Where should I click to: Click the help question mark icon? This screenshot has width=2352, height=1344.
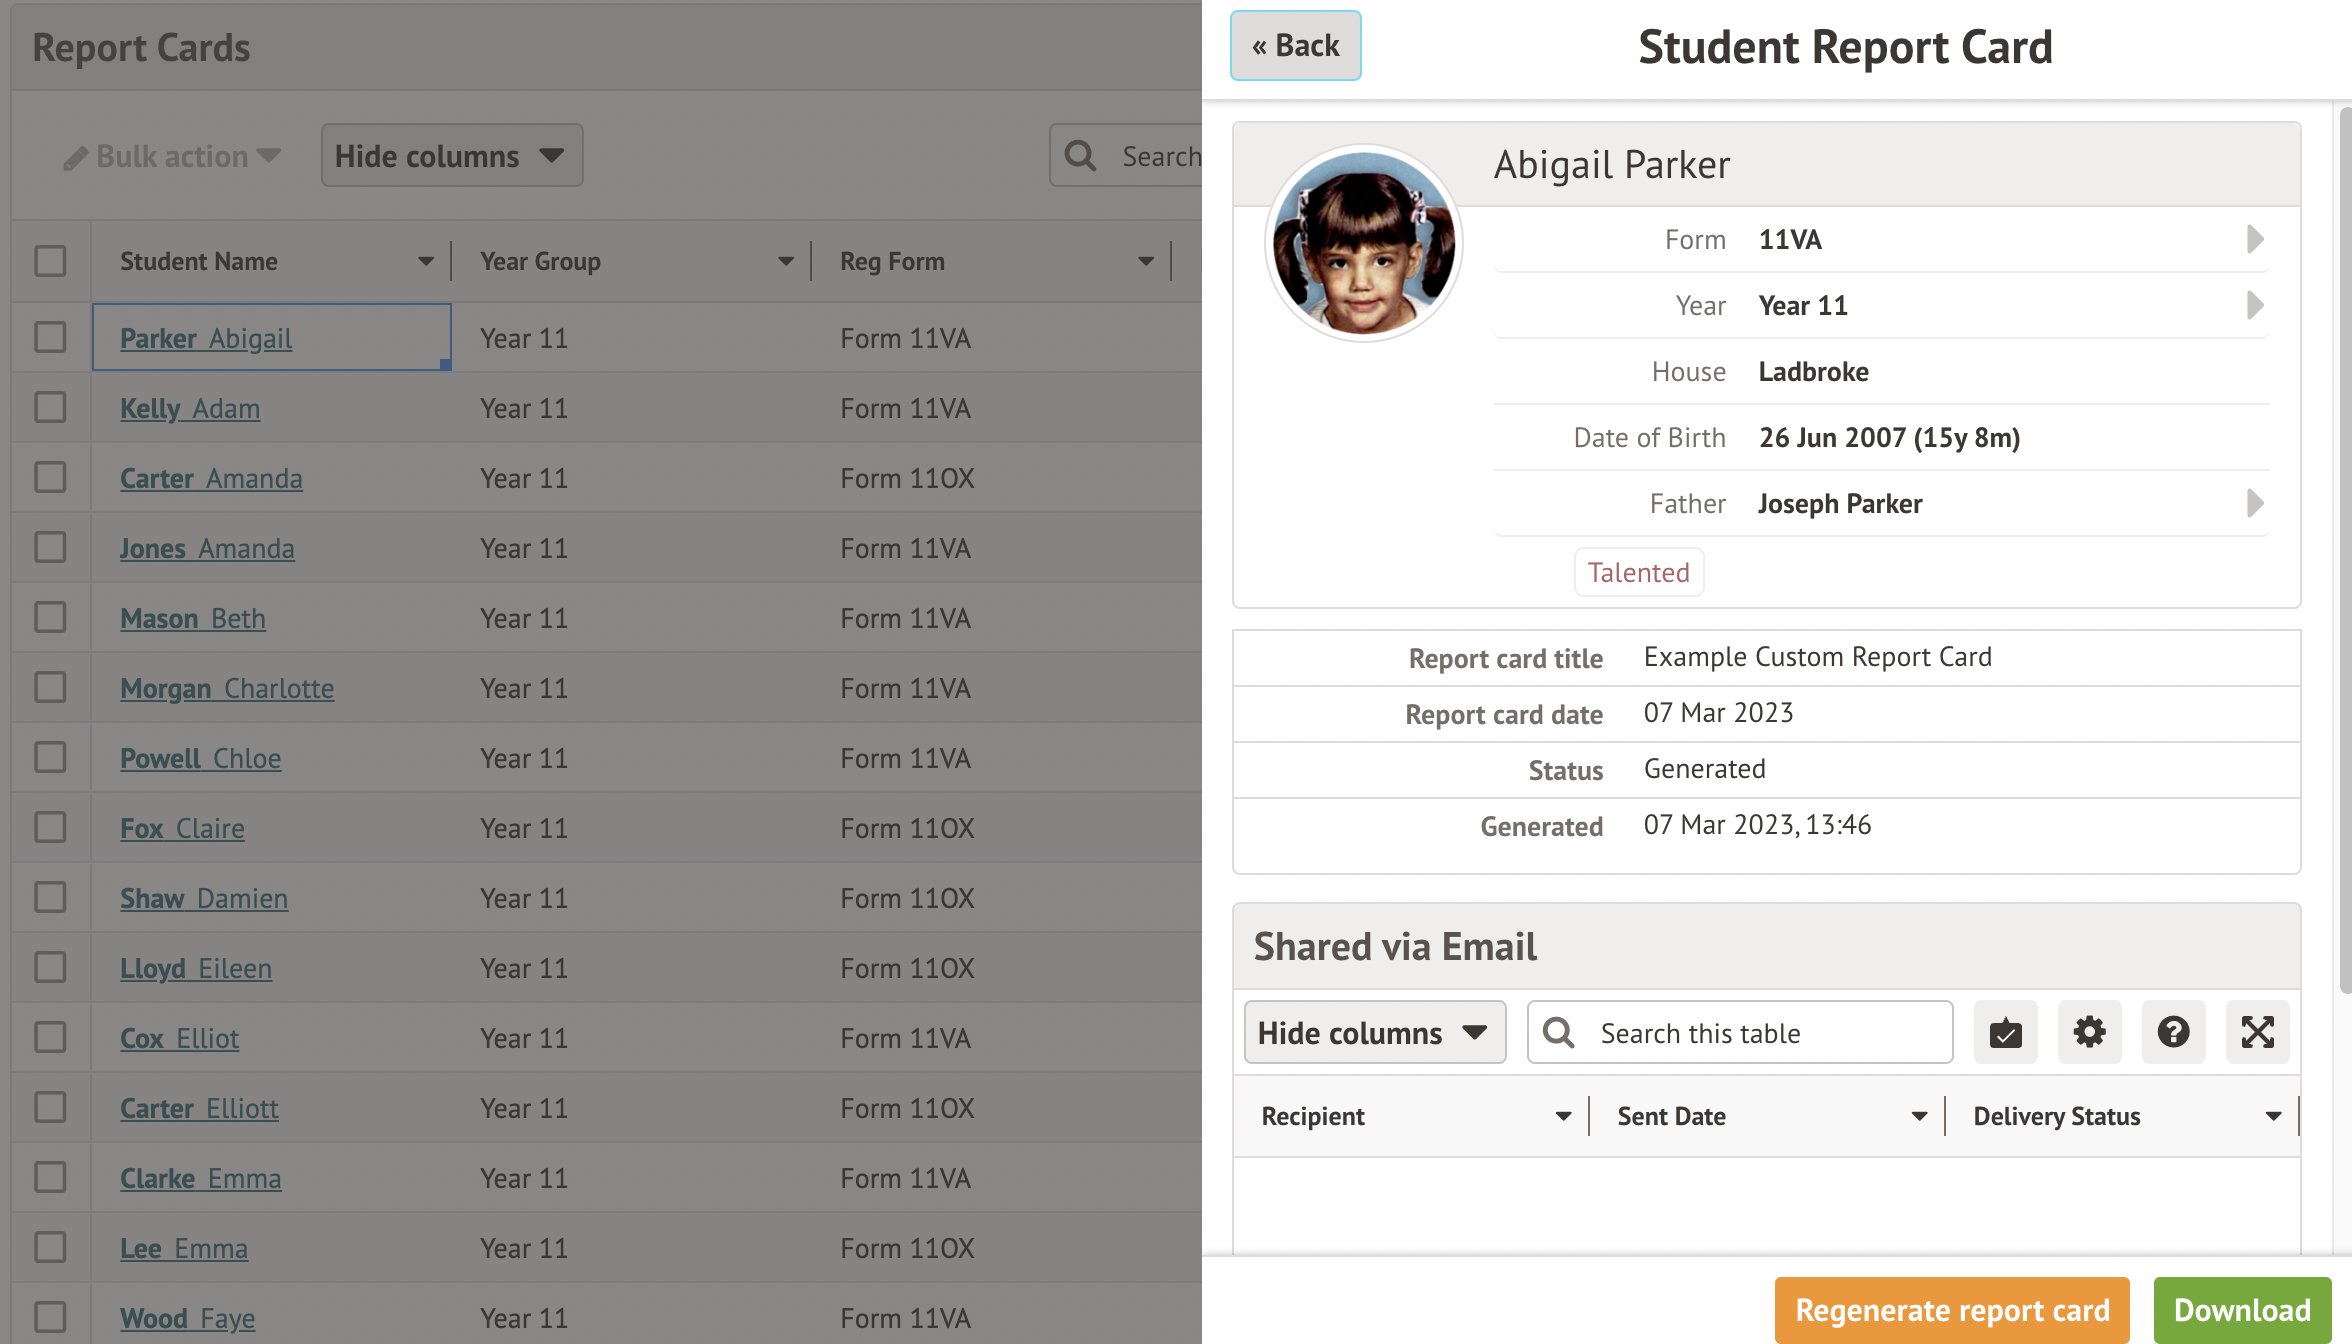click(x=2173, y=1032)
